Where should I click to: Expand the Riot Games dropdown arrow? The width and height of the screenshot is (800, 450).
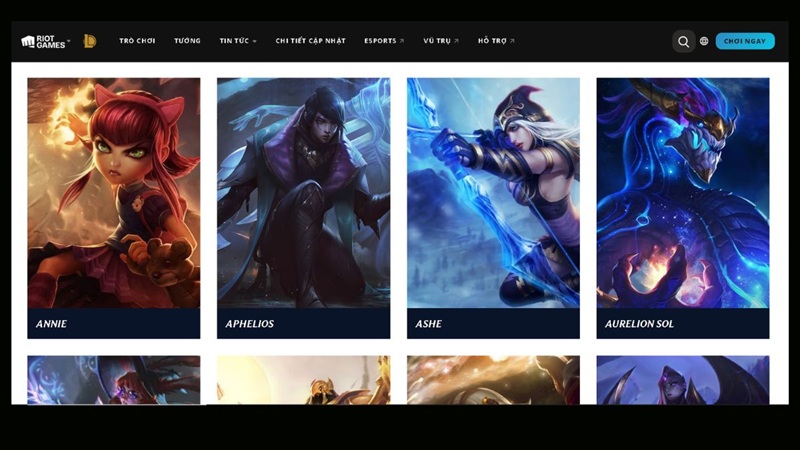(69, 41)
